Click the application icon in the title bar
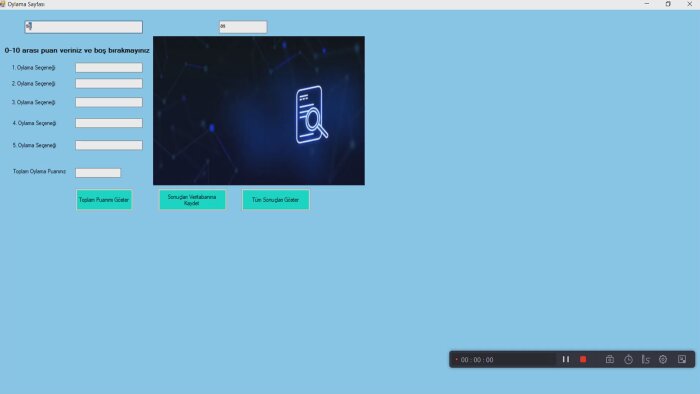The width and height of the screenshot is (700, 394). click(x=2, y=4)
